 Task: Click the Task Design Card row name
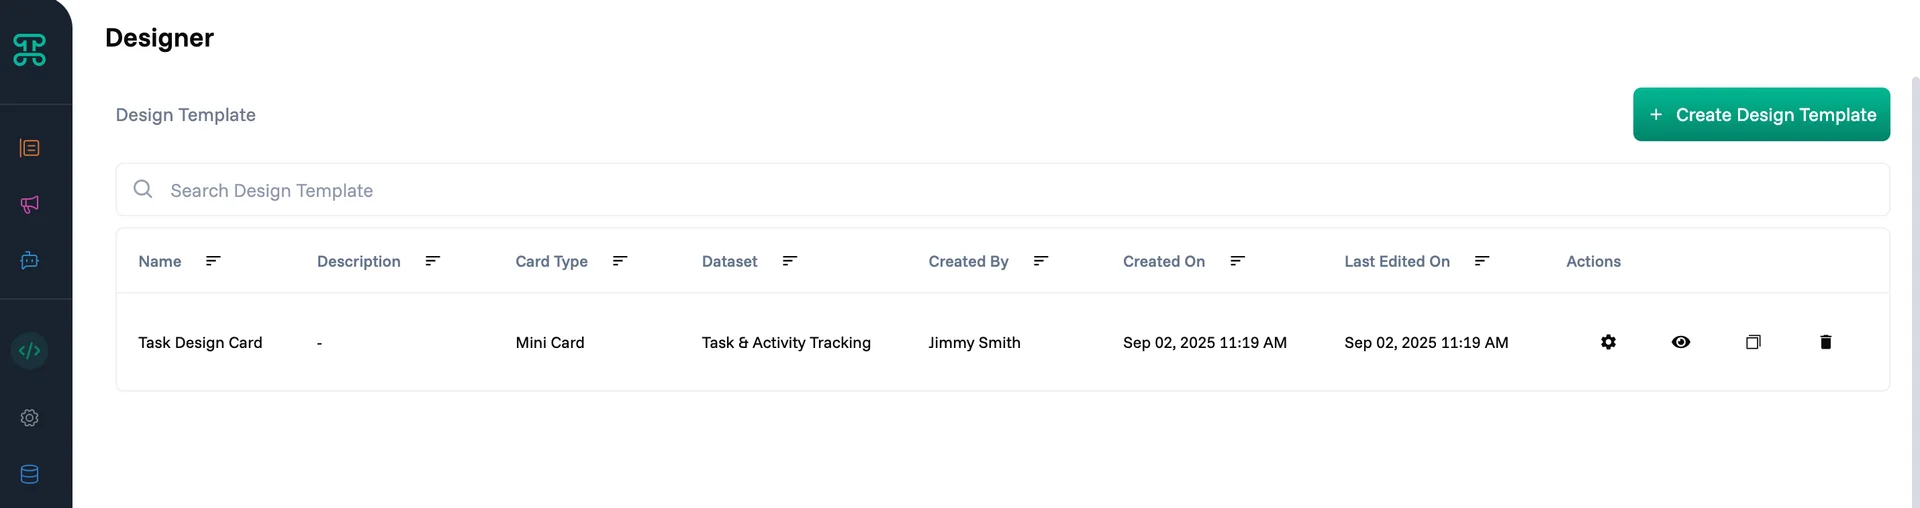pos(200,342)
